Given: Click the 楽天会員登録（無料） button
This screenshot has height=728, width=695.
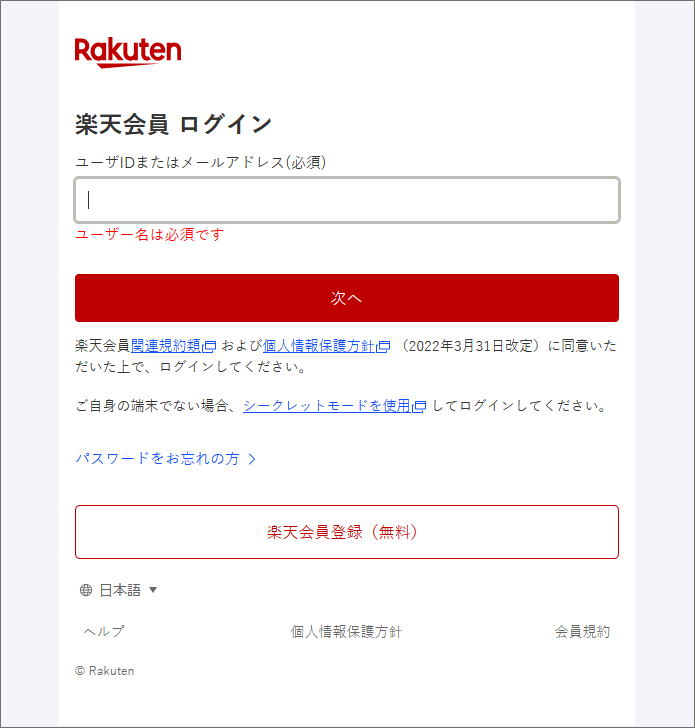Looking at the screenshot, I should click(347, 532).
